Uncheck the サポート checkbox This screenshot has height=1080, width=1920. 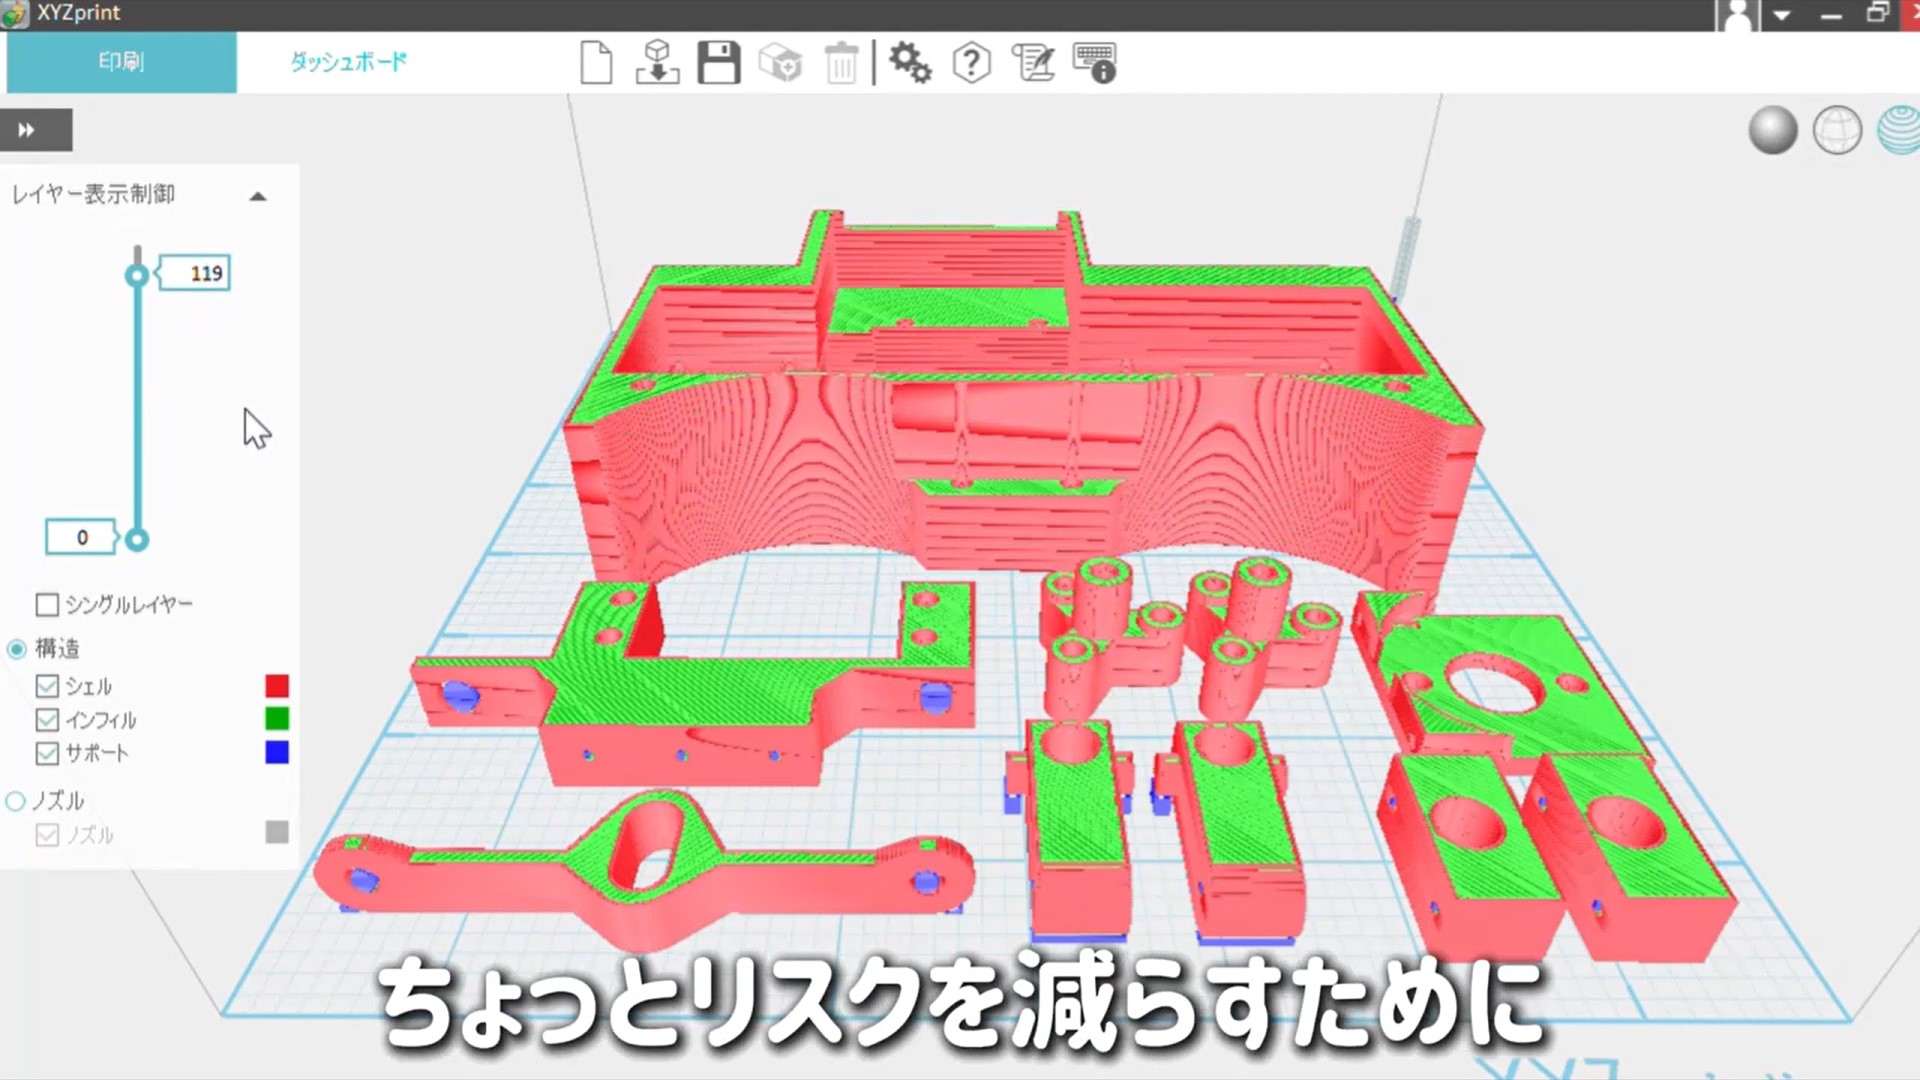pos(47,753)
